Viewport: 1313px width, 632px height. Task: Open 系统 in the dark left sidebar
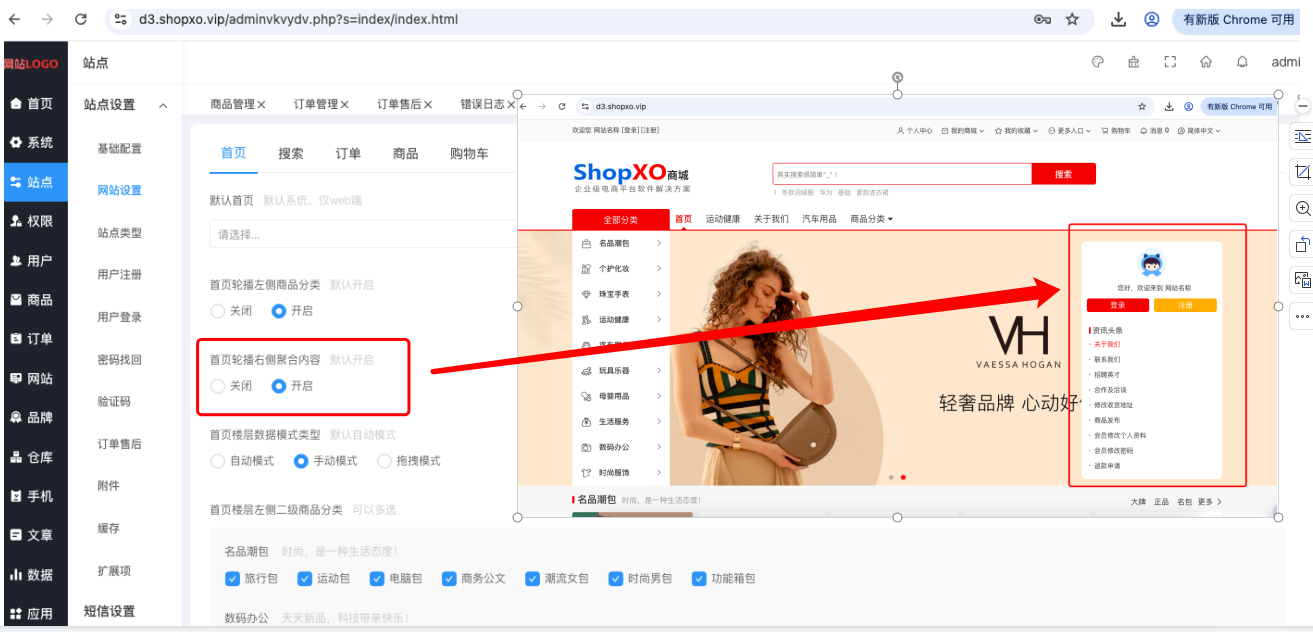34,142
